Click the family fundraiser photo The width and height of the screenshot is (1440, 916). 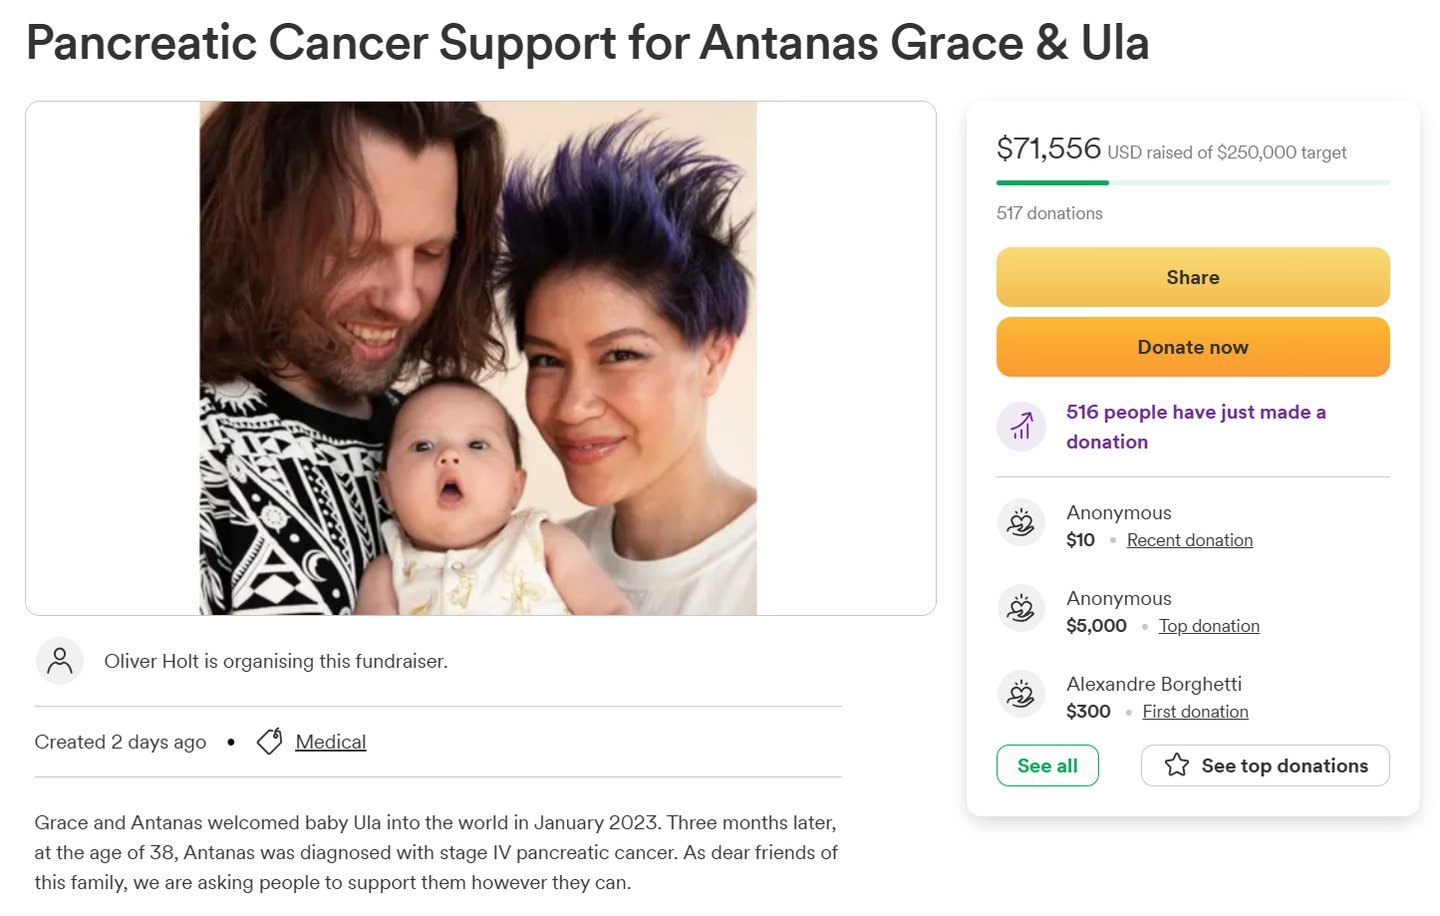click(478, 358)
